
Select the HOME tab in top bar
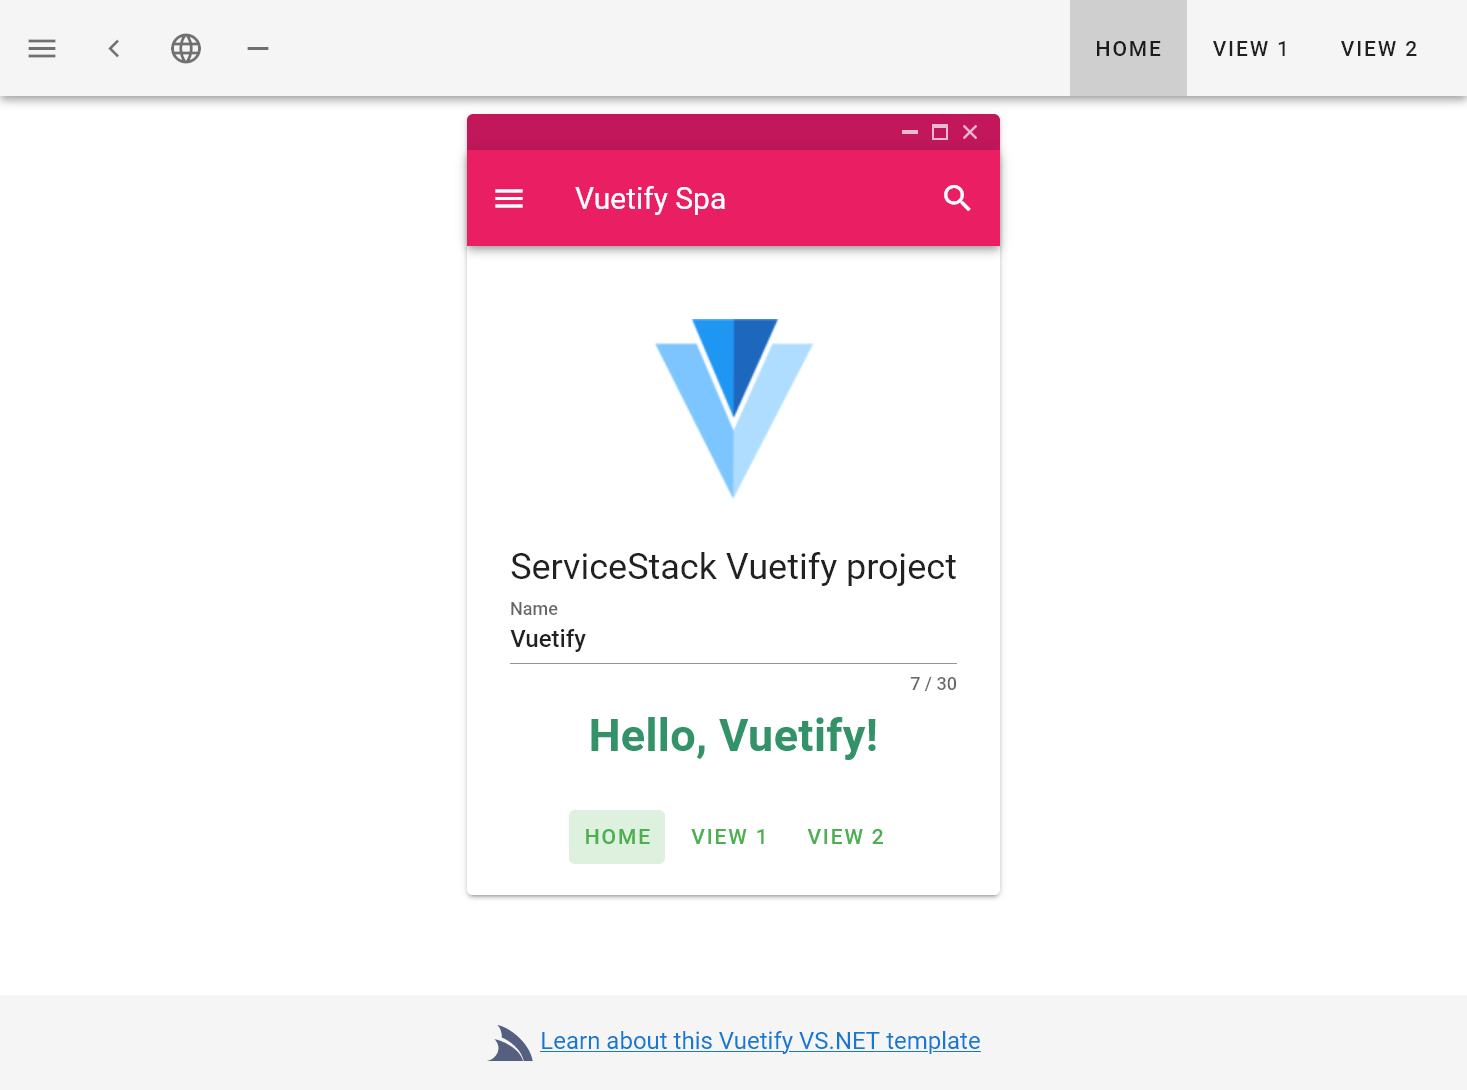click(x=1128, y=48)
